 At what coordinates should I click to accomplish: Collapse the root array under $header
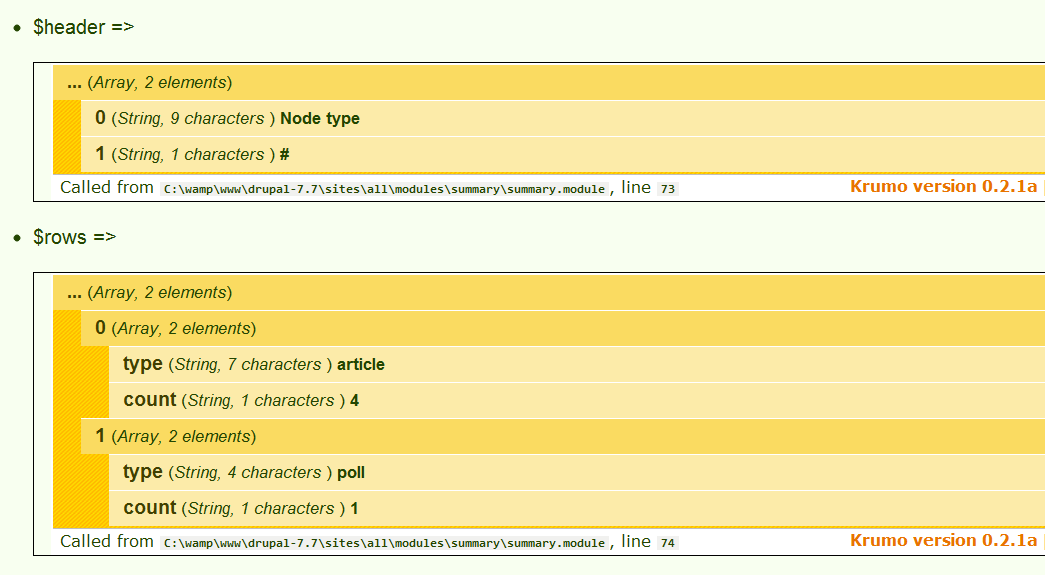click(x=150, y=83)
